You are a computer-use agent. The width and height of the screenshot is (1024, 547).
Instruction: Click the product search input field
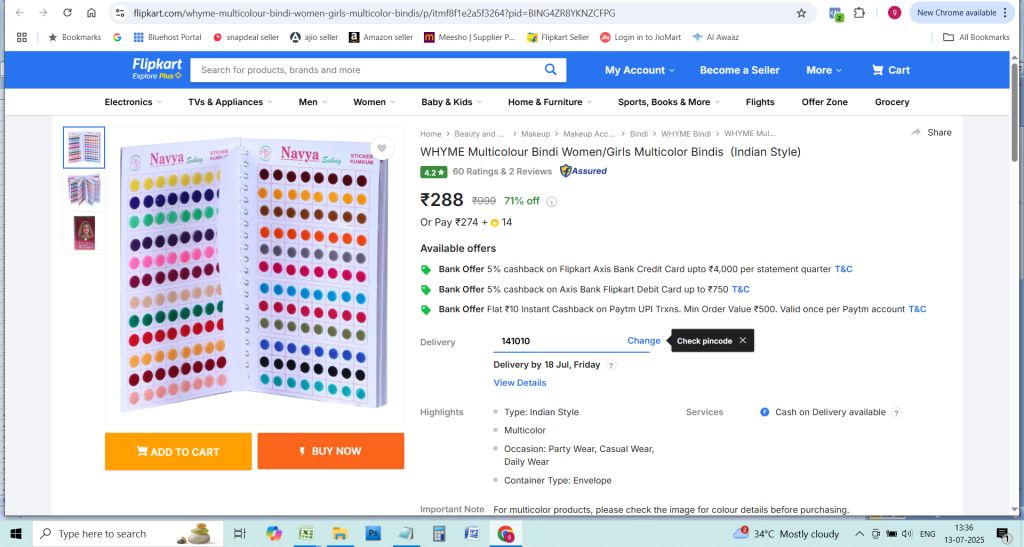(x=366, y=70)
